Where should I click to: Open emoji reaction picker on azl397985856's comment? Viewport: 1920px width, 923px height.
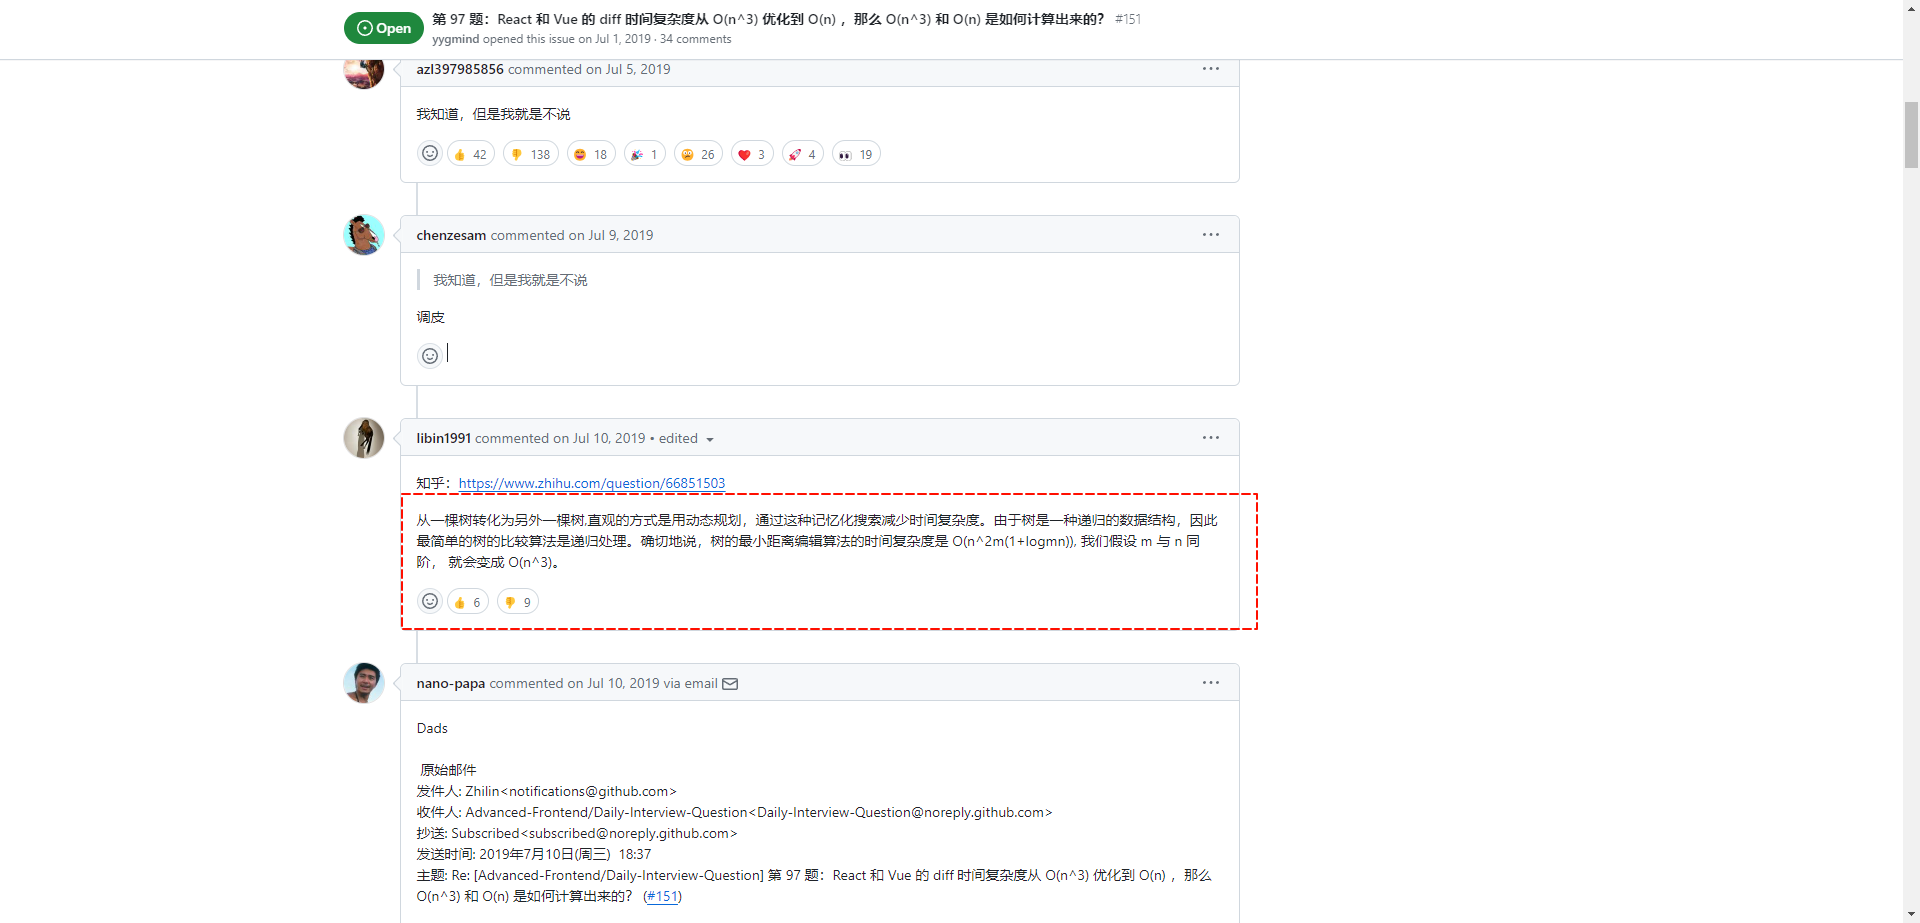click(430, 154)
